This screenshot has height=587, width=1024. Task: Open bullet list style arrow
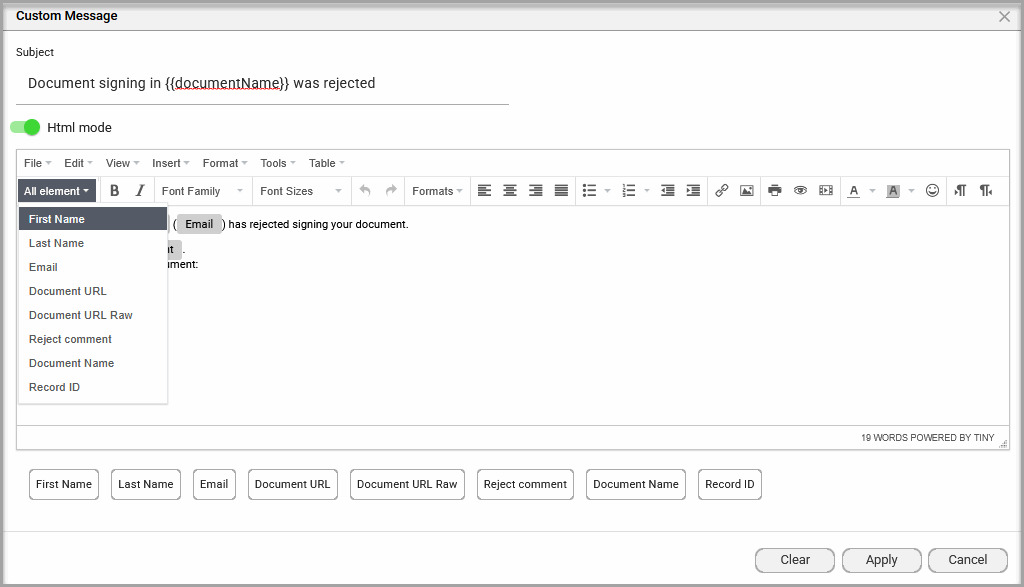[607, 191]
